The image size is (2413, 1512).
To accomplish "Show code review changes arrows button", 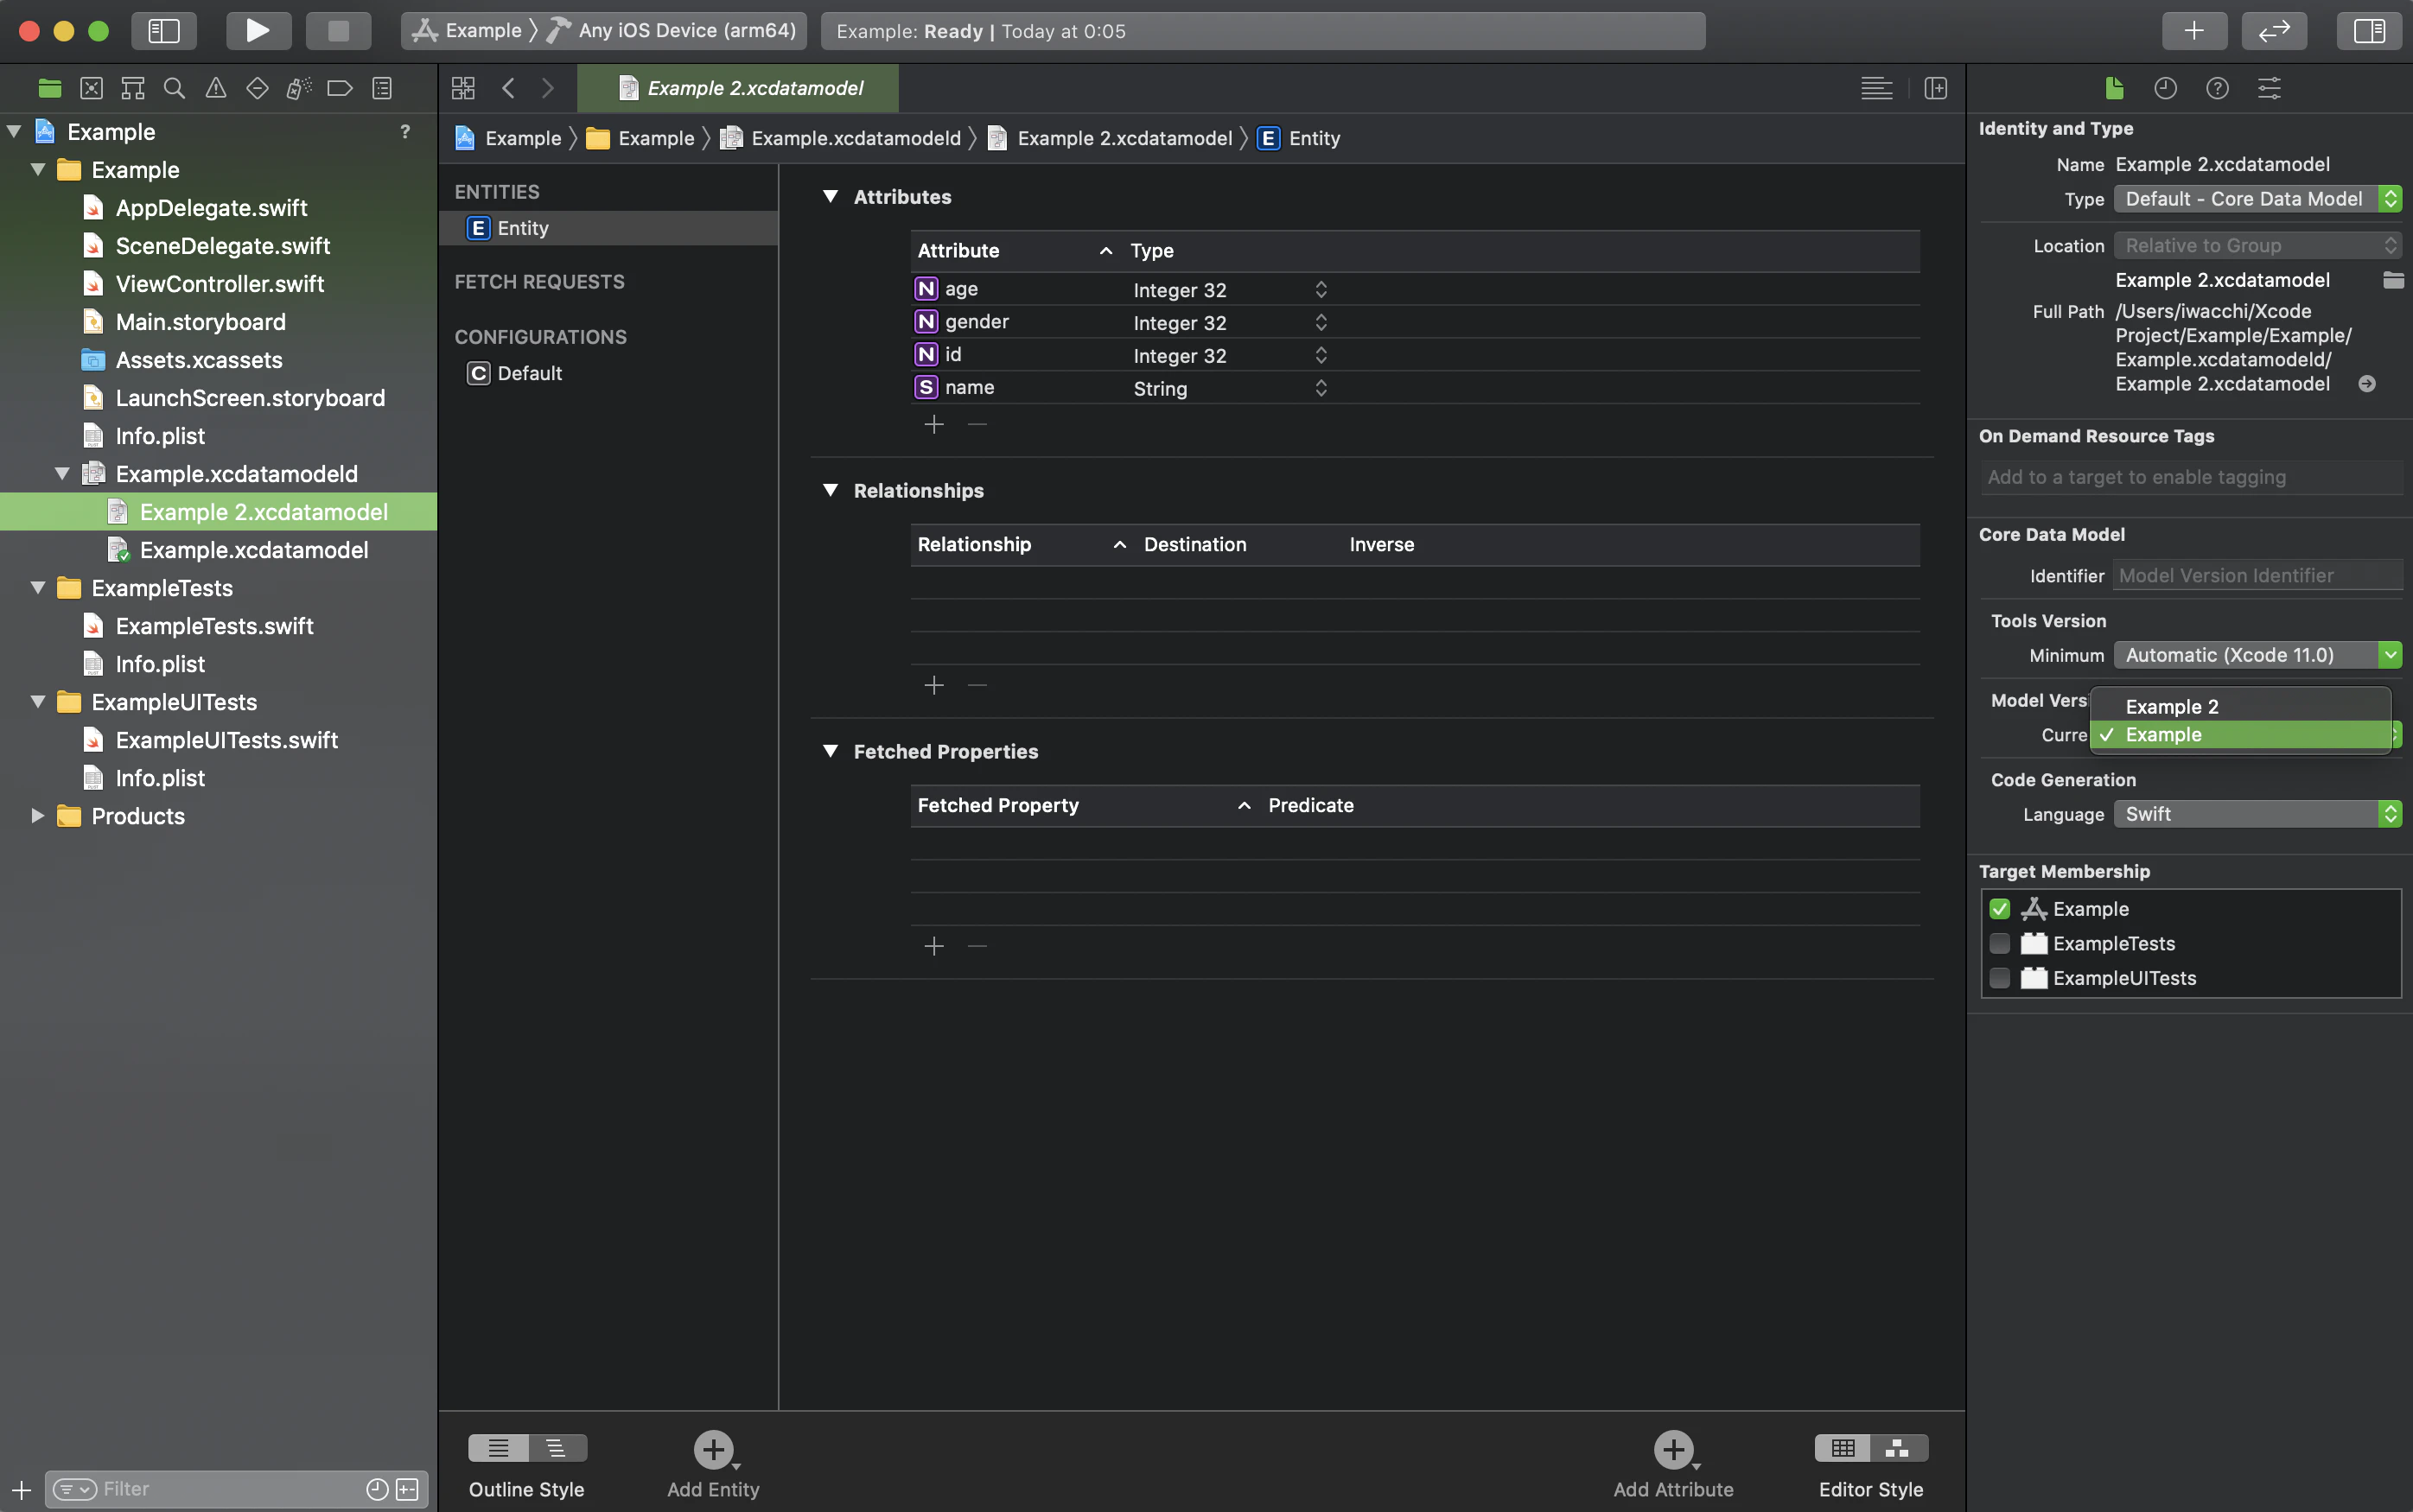I will click(2274, 30).
